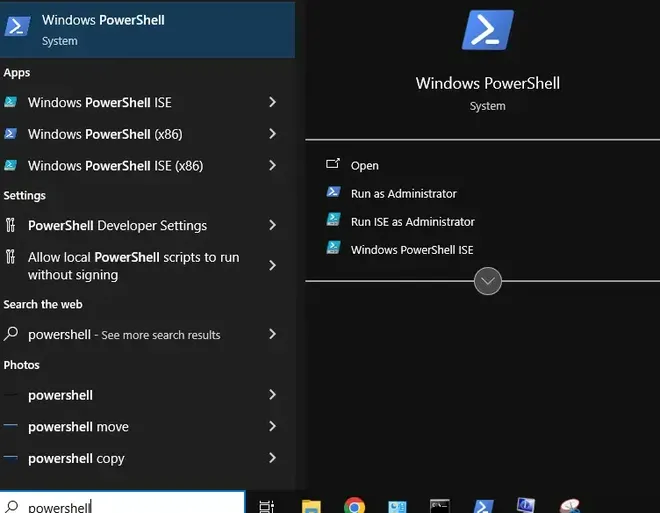Expand arrow for Allow local PowerShell scripts
Viewport: 660px width, 513px height.
[272, 265]
